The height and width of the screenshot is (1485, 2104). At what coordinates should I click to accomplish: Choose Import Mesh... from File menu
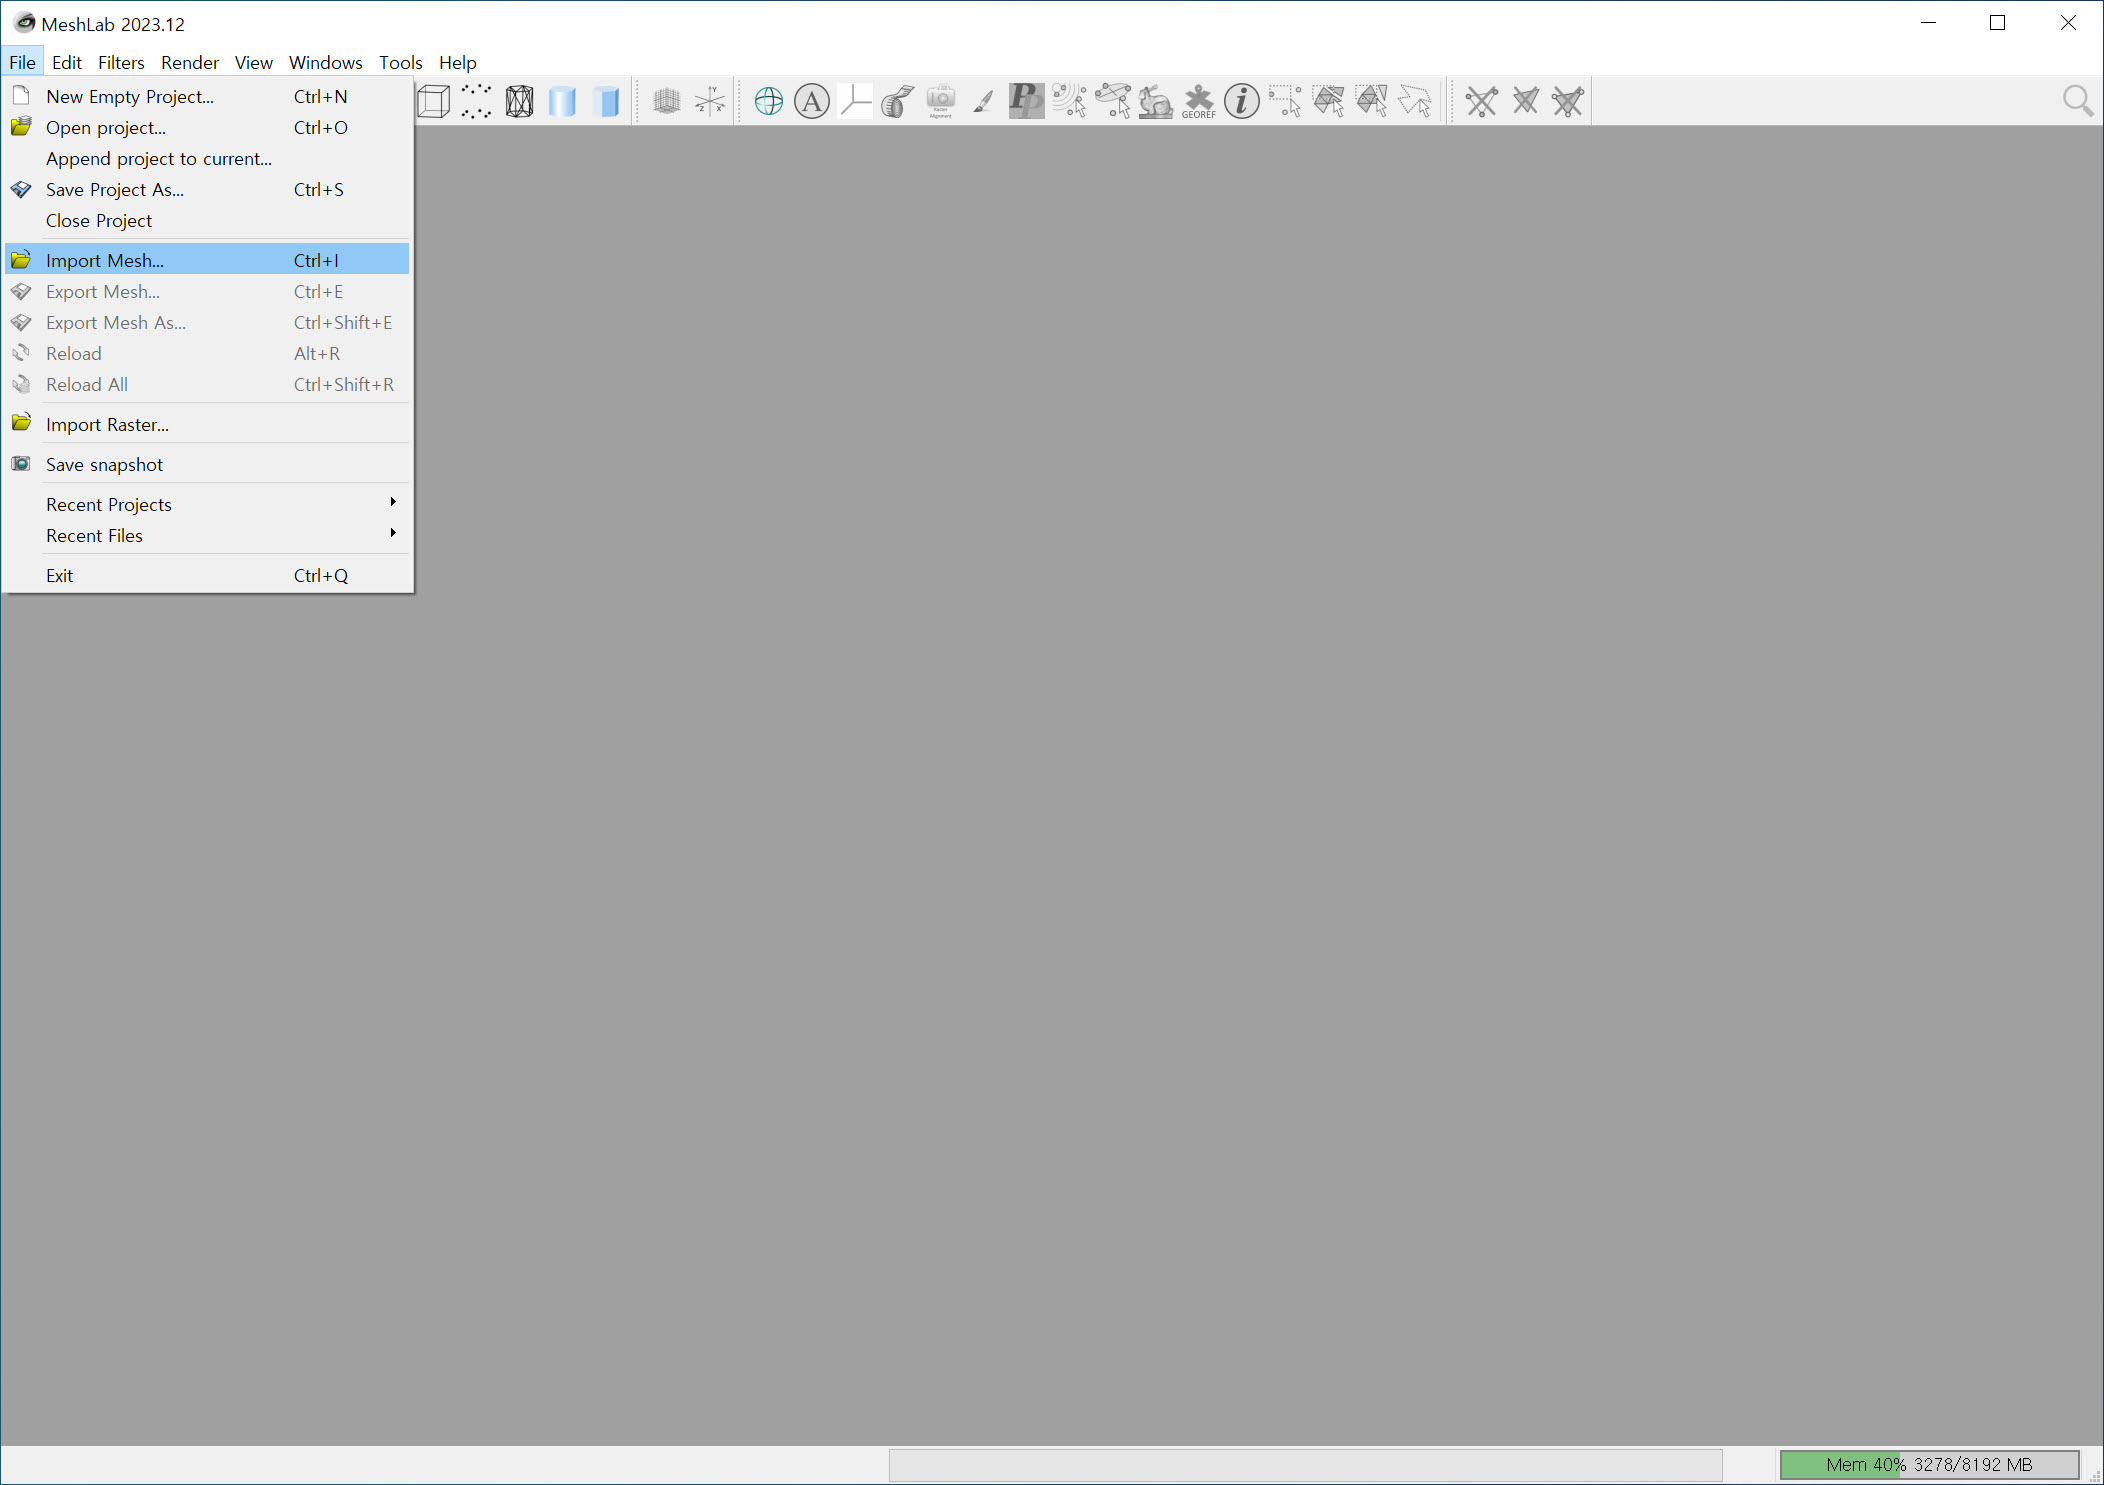click(x=105, y=260)
